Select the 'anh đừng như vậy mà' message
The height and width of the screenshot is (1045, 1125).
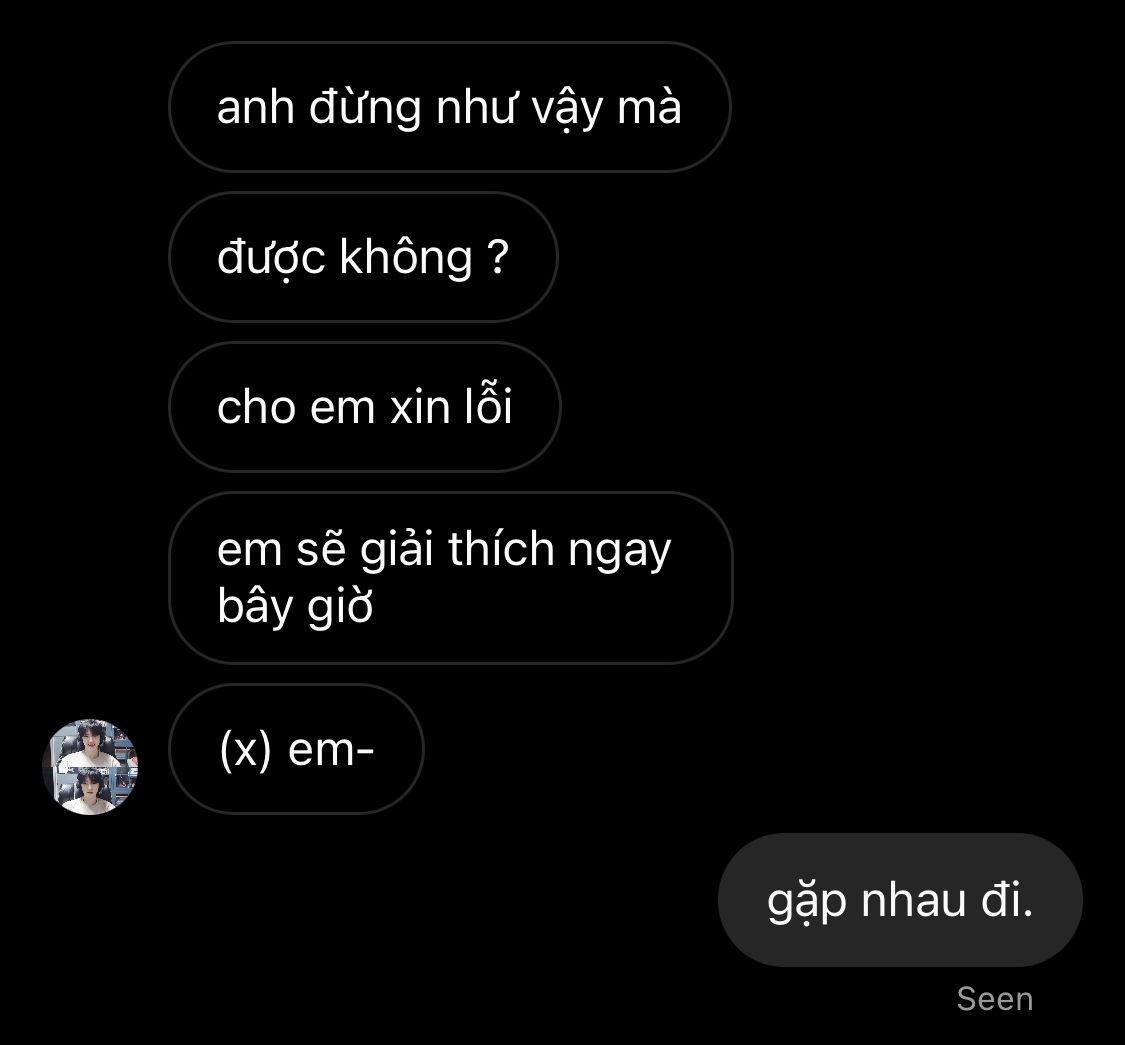[450, 107]
